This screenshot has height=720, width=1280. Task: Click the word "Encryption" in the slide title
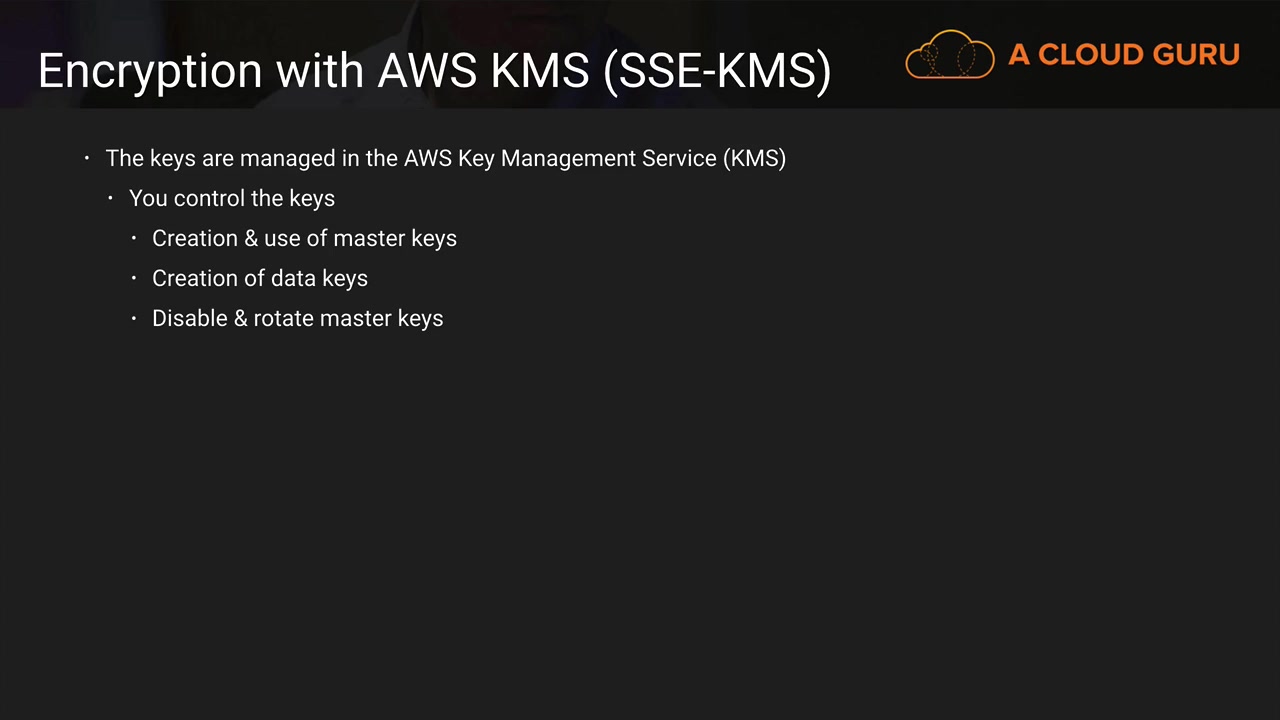point(150,71)
